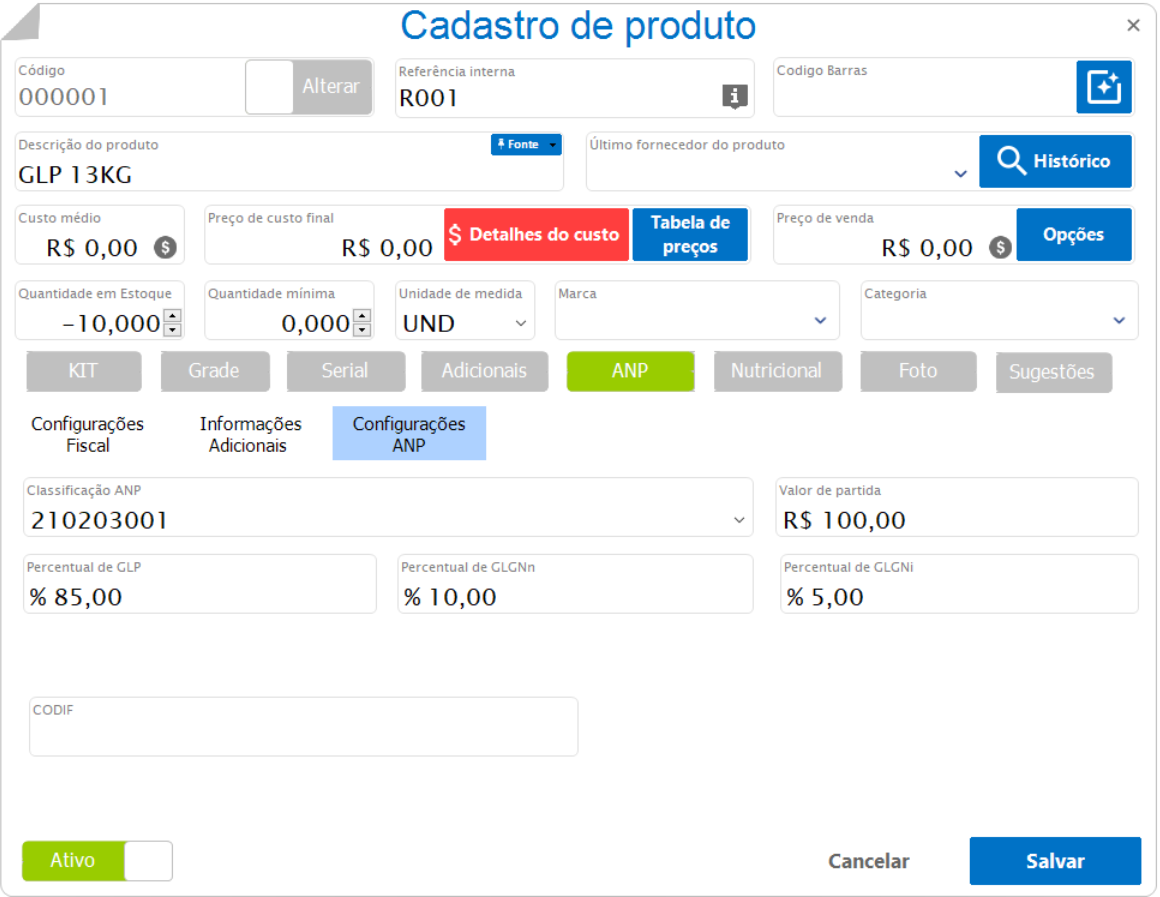Viewport: 1160px width, 897px height.
Task: Close the Cadastro de produto window
Action: click(x=1133, y=26)
